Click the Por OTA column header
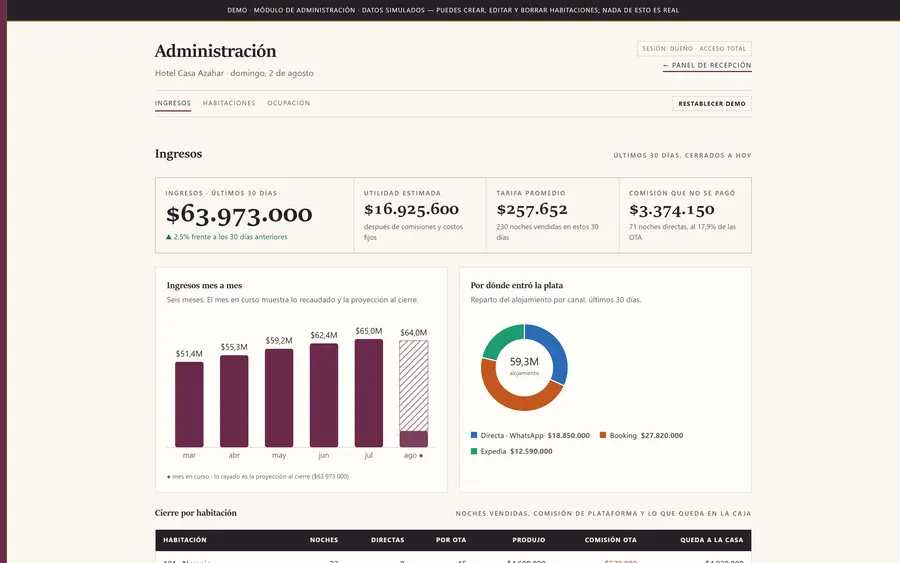Screen dimensions: 900x563 point(451,540)
